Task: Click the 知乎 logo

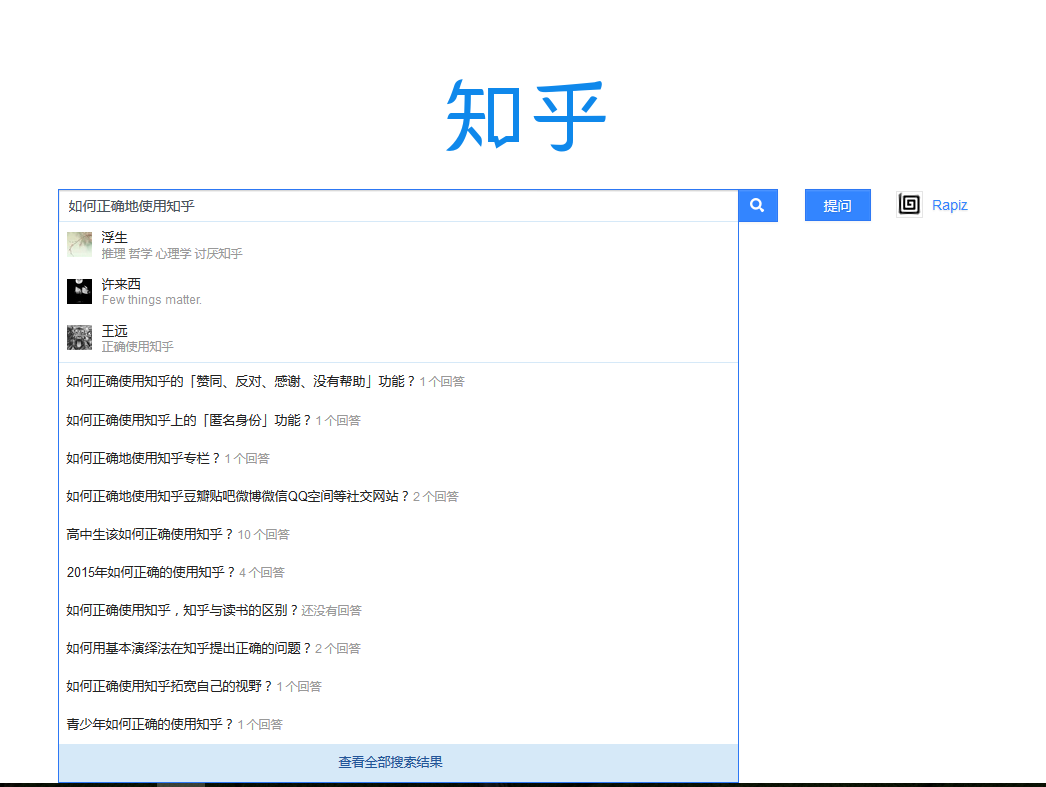Action: 526,116
